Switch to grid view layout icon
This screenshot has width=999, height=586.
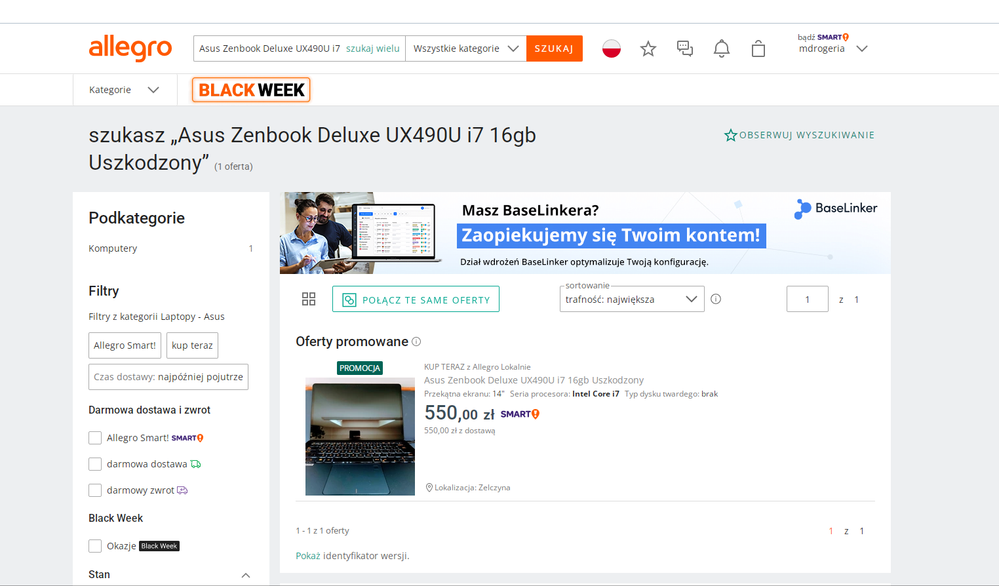pyautogui.click(x=309, y=299)
